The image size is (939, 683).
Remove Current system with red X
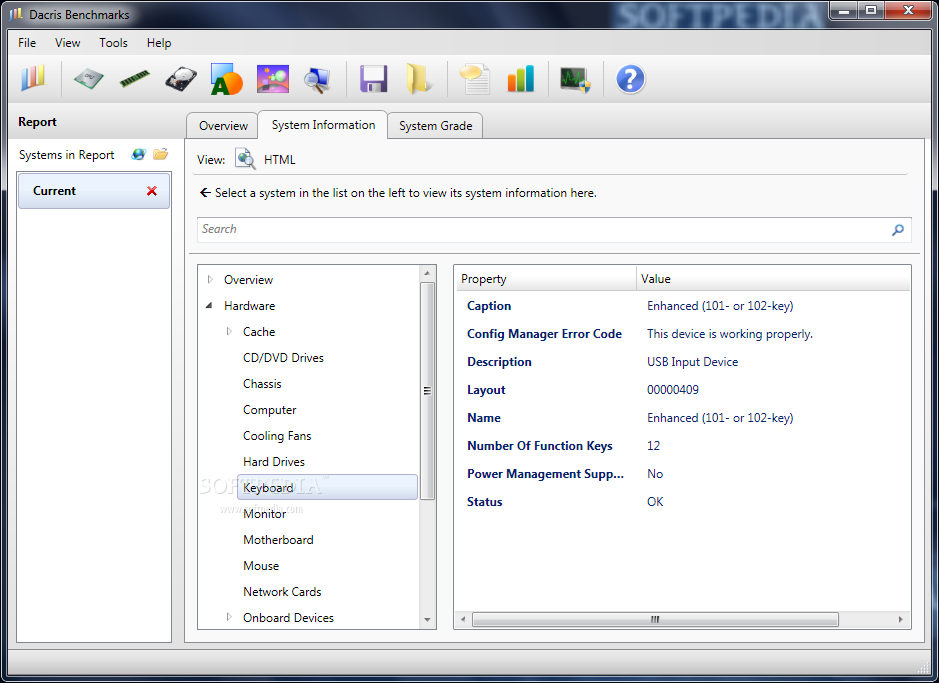point(152,191)
